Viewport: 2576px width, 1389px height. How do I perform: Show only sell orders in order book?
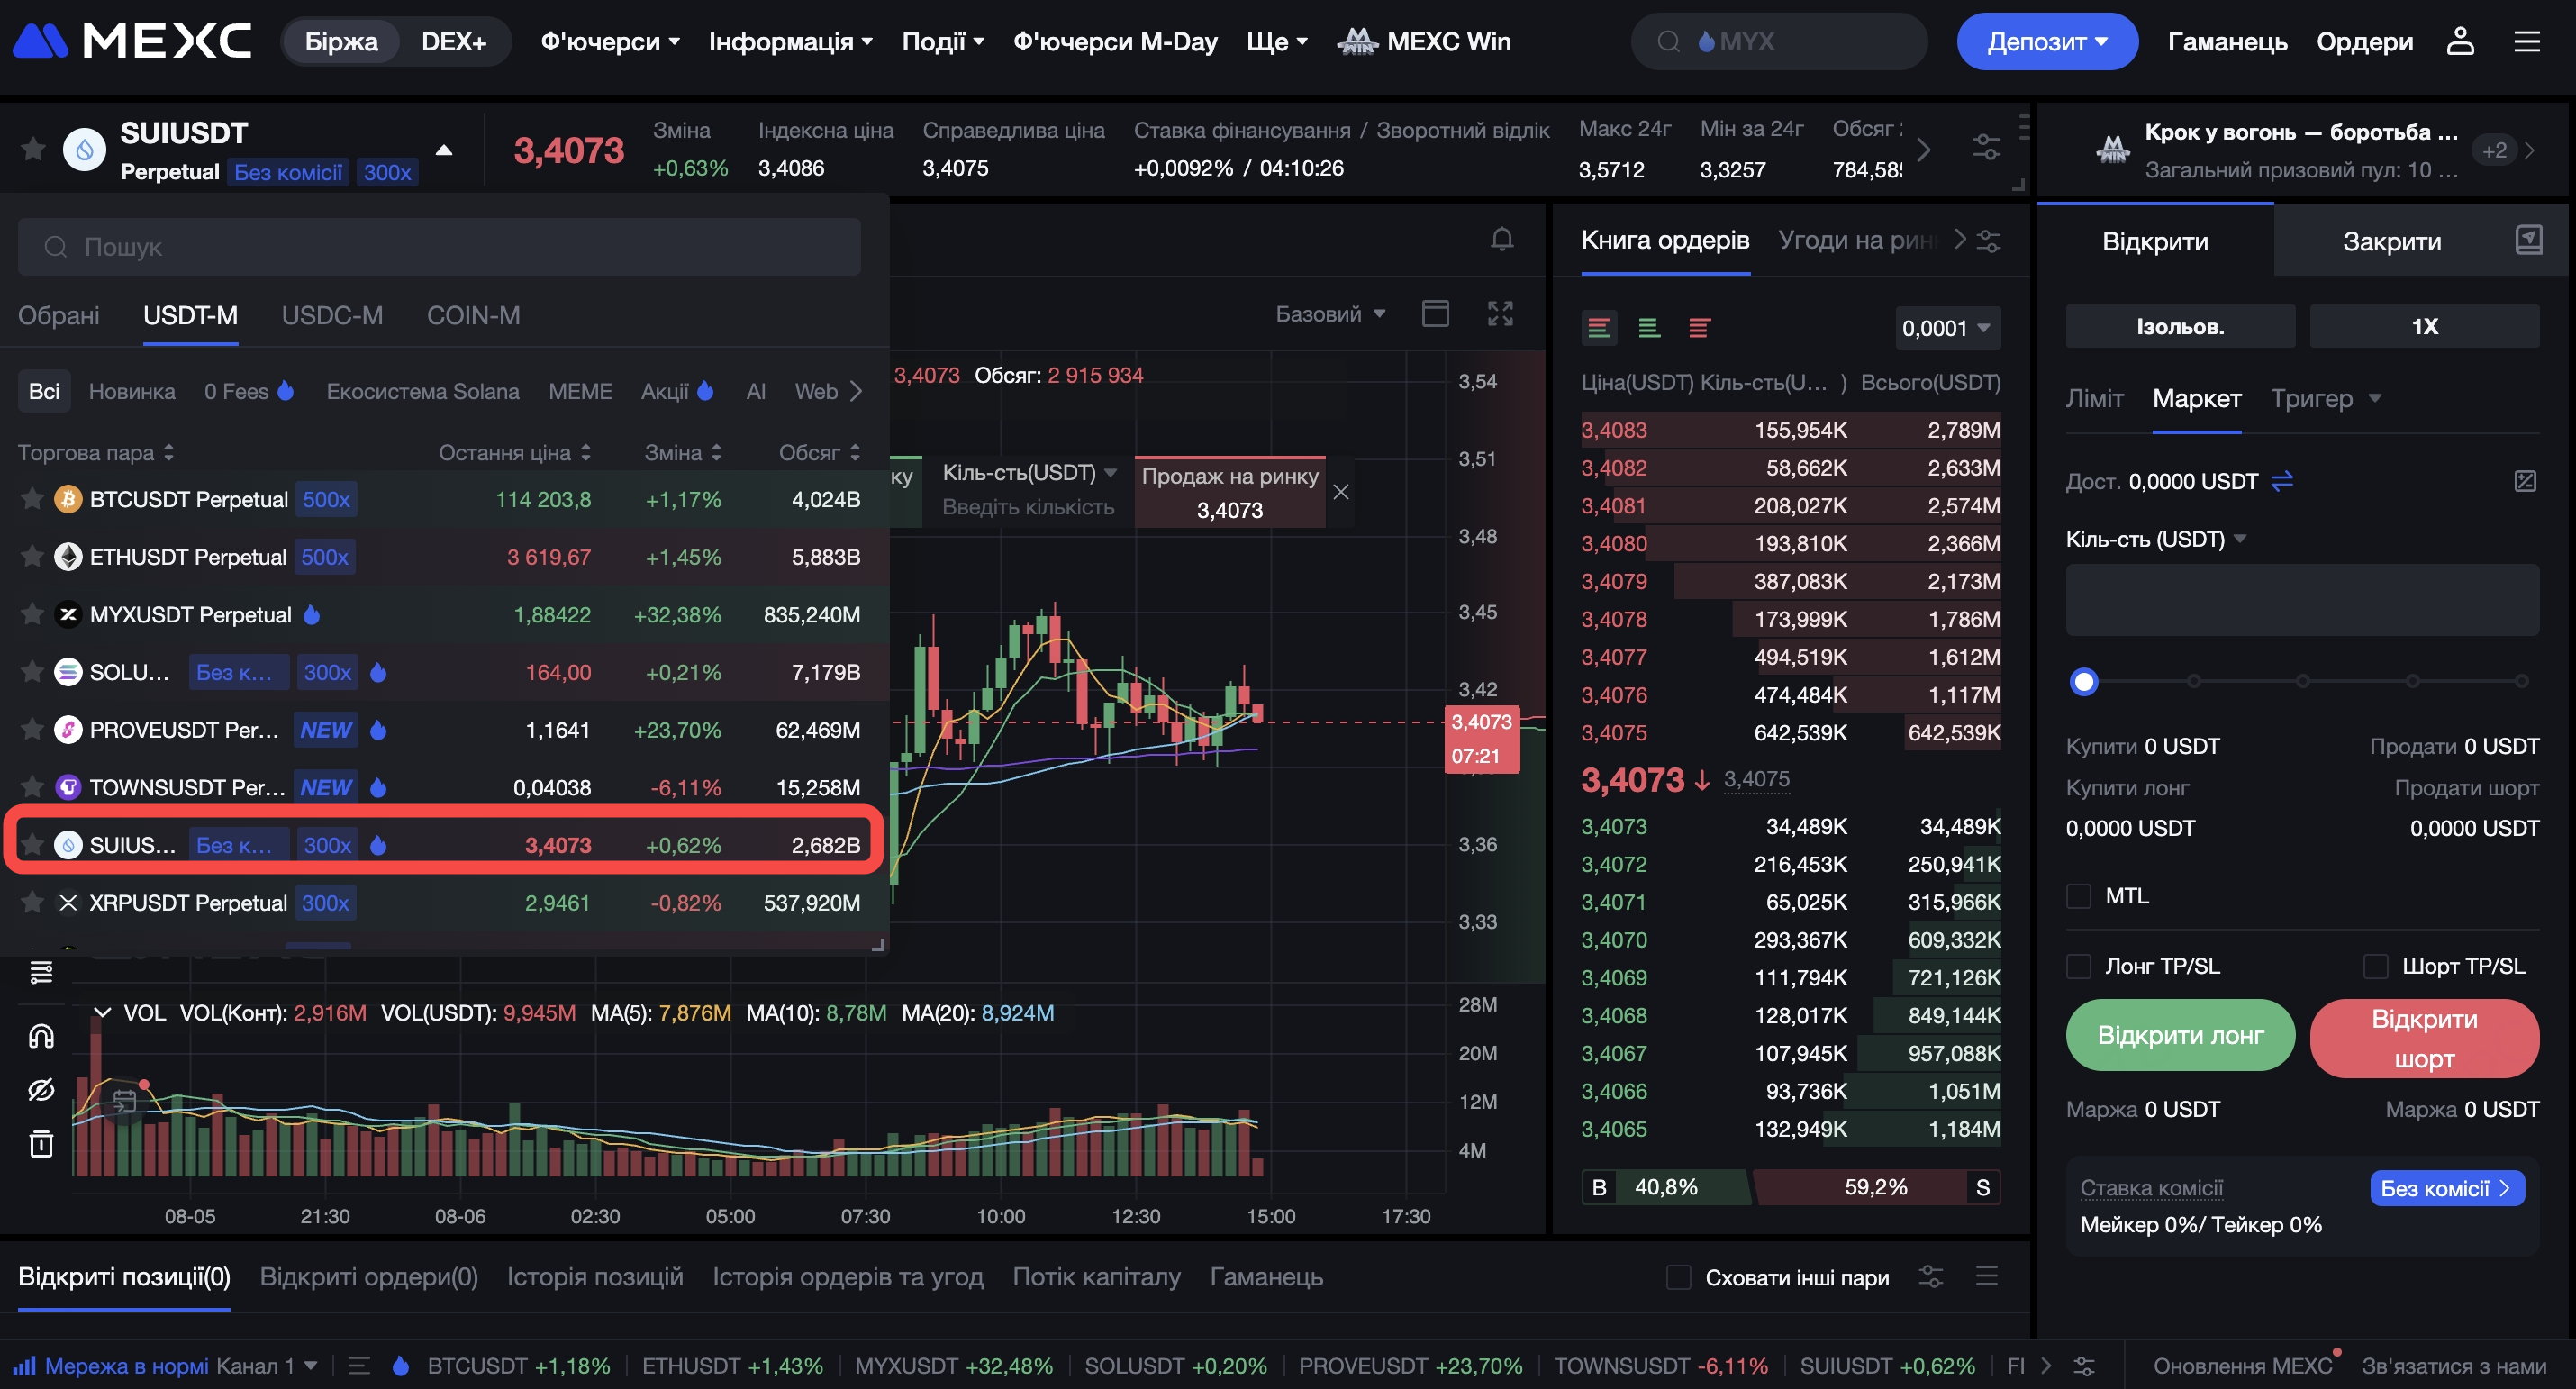pos(1698,328)
